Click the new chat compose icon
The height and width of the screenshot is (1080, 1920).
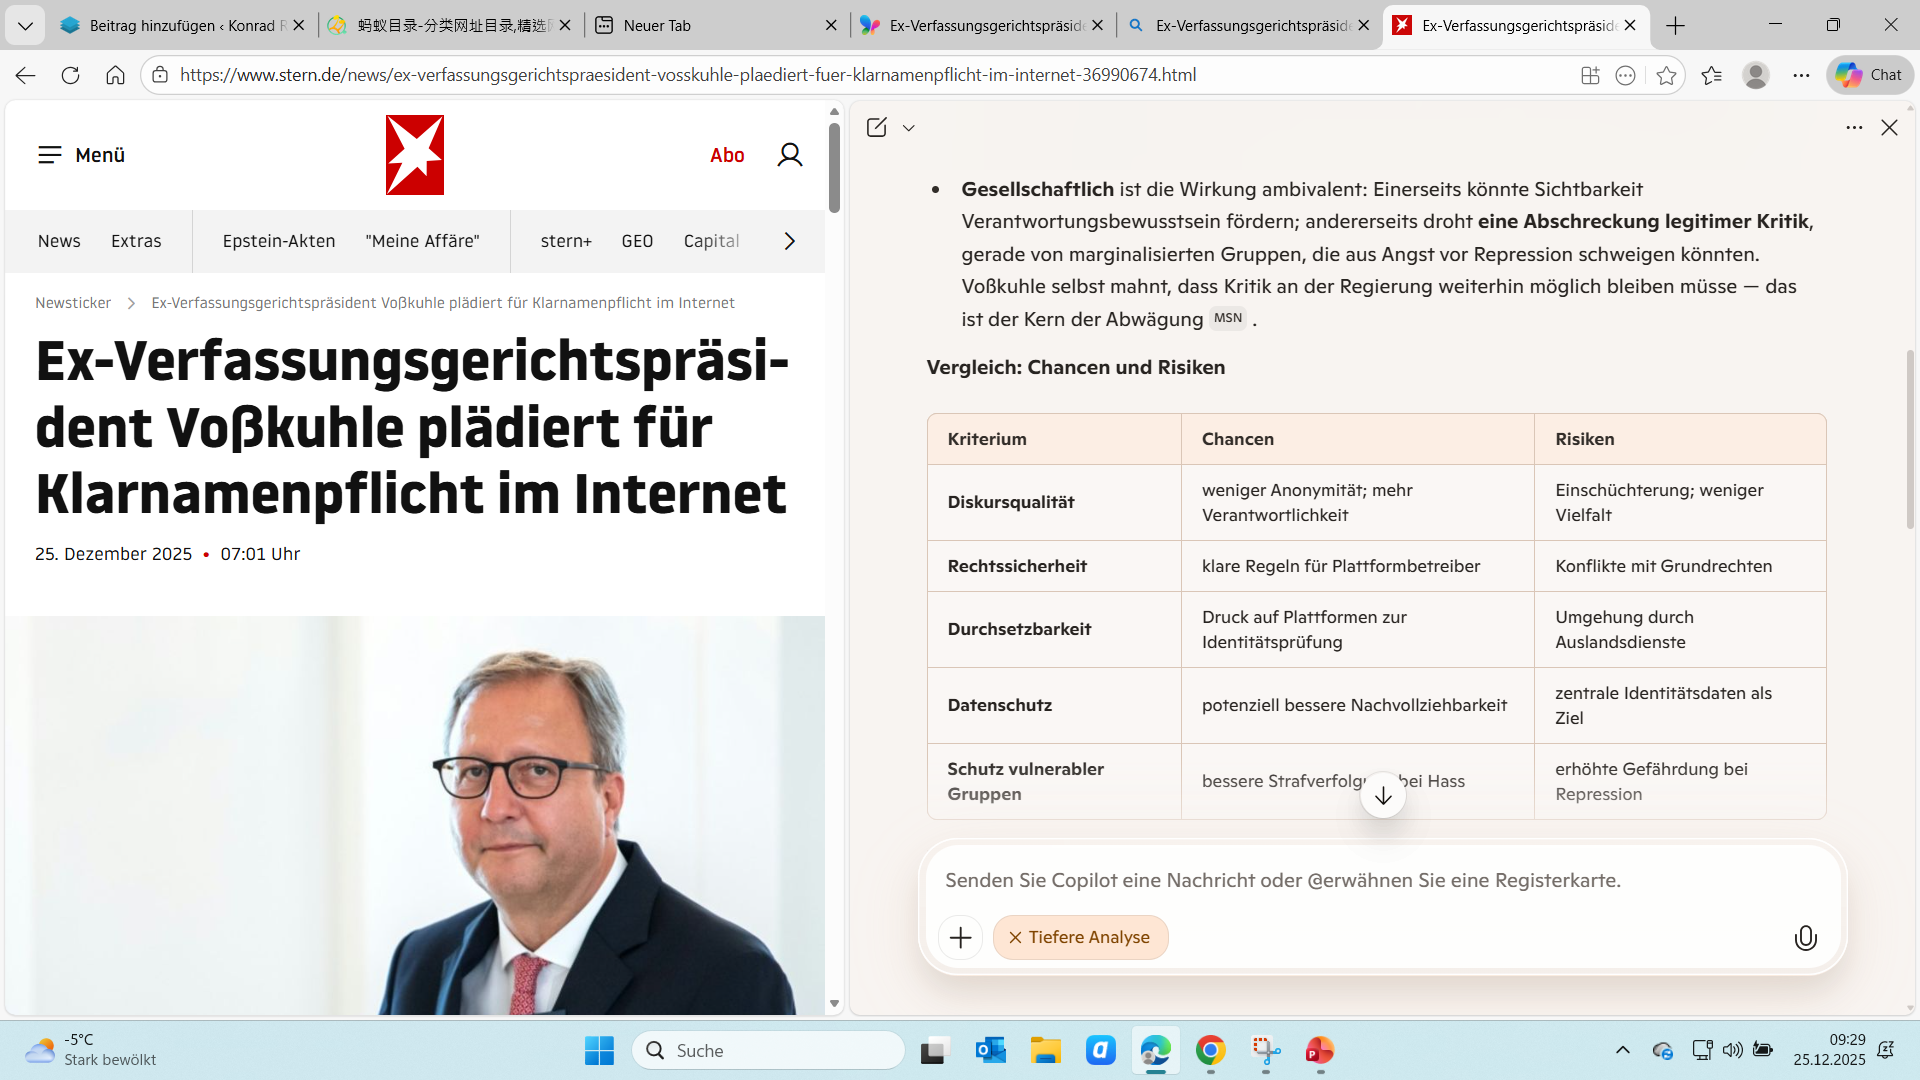(x=876, y=127)
